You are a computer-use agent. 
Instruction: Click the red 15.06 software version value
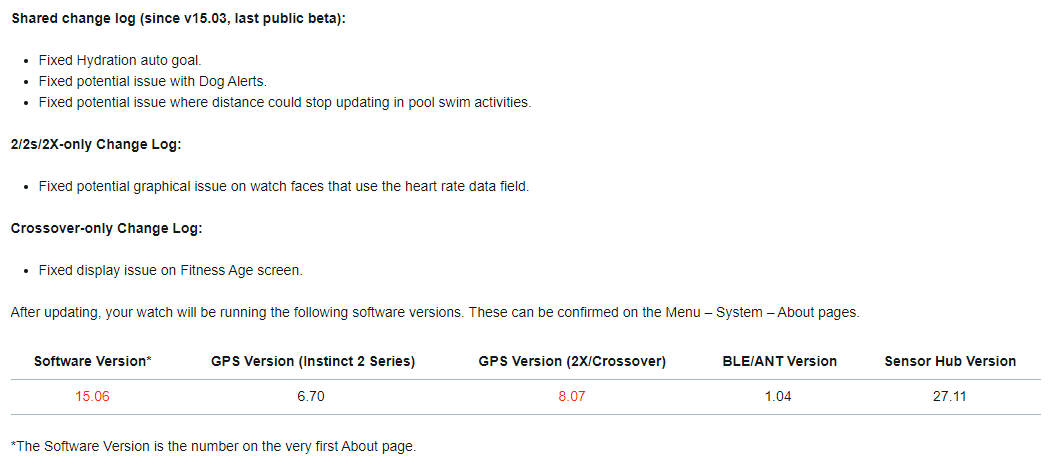tap(92, 396)
